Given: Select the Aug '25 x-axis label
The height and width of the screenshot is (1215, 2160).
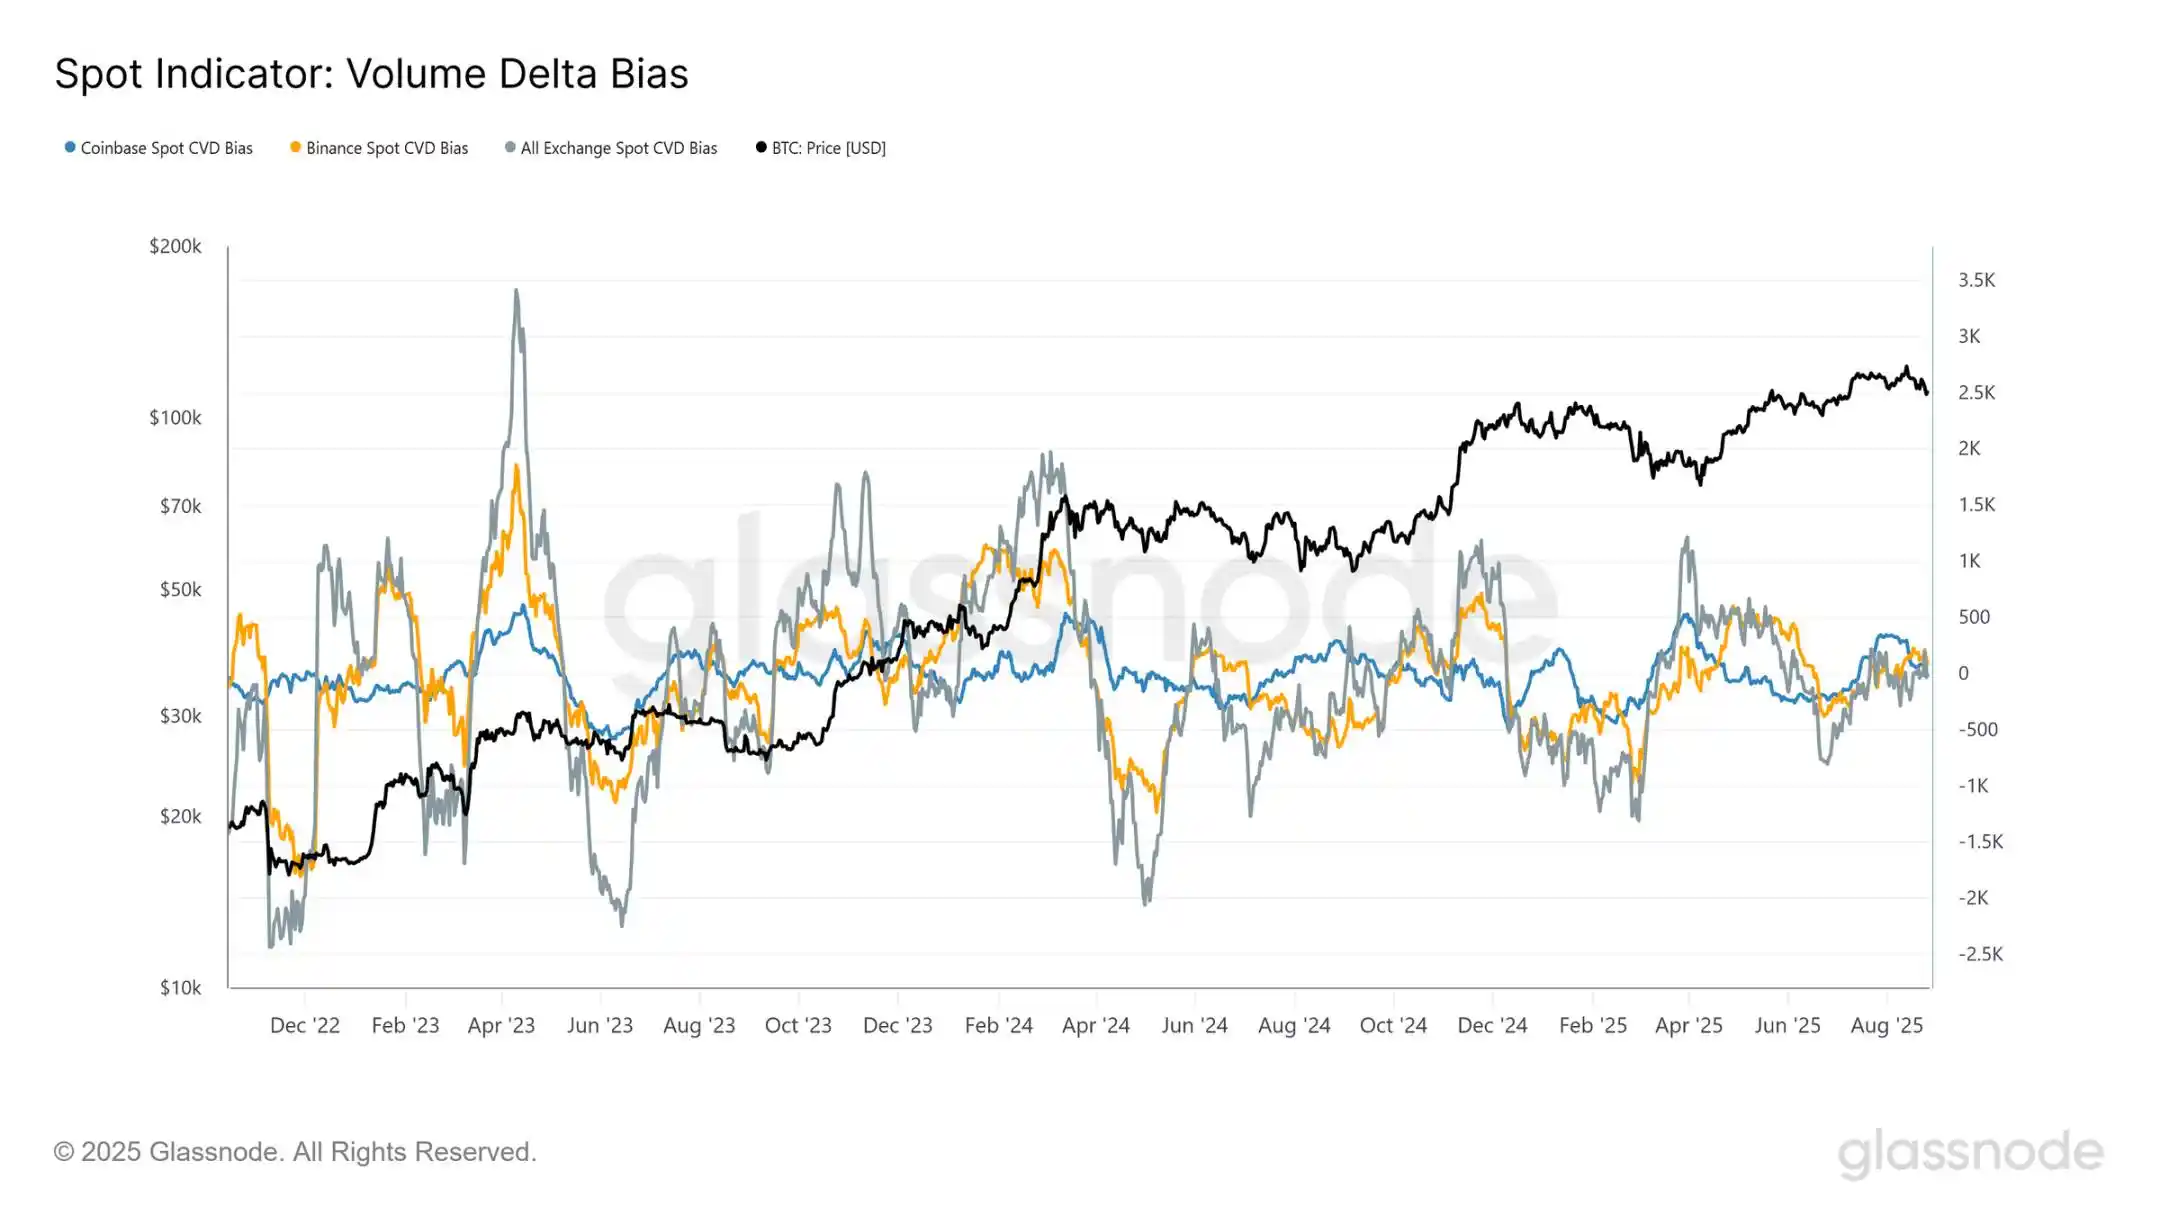Looking at the screenshot, I should [x=1887, y=1025].
